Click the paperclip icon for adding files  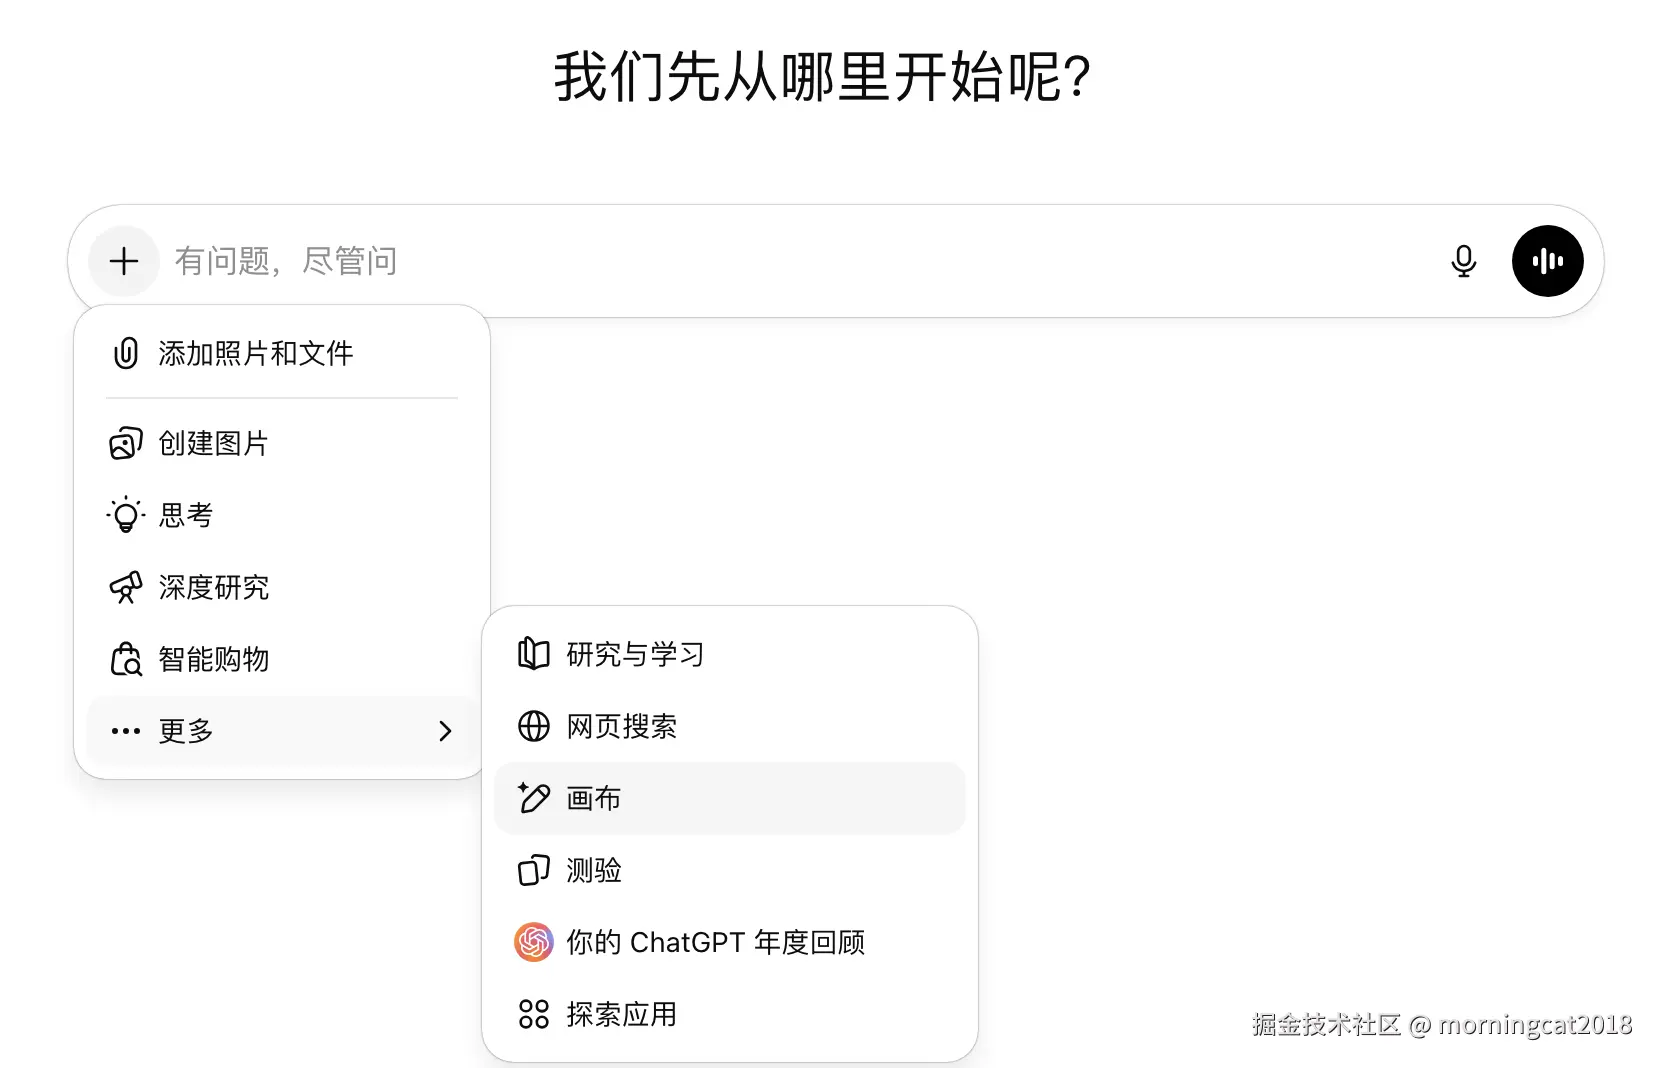point(126,353)
